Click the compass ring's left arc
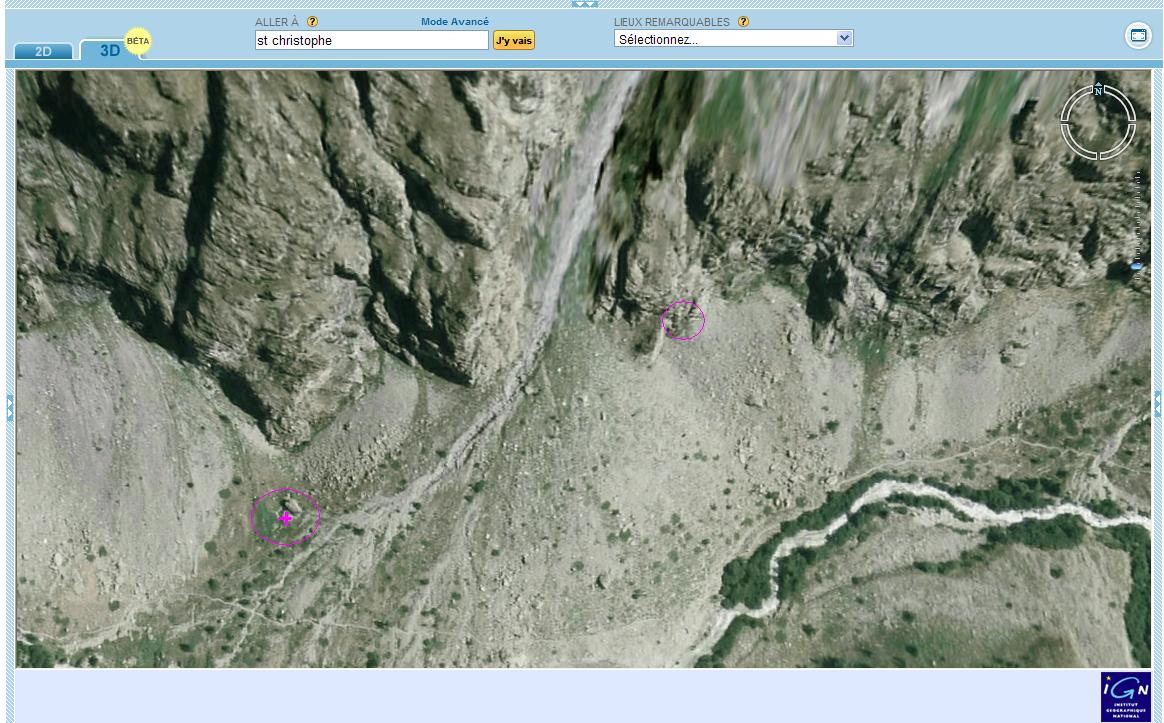1164x723 pixels. coord(1066,122)
